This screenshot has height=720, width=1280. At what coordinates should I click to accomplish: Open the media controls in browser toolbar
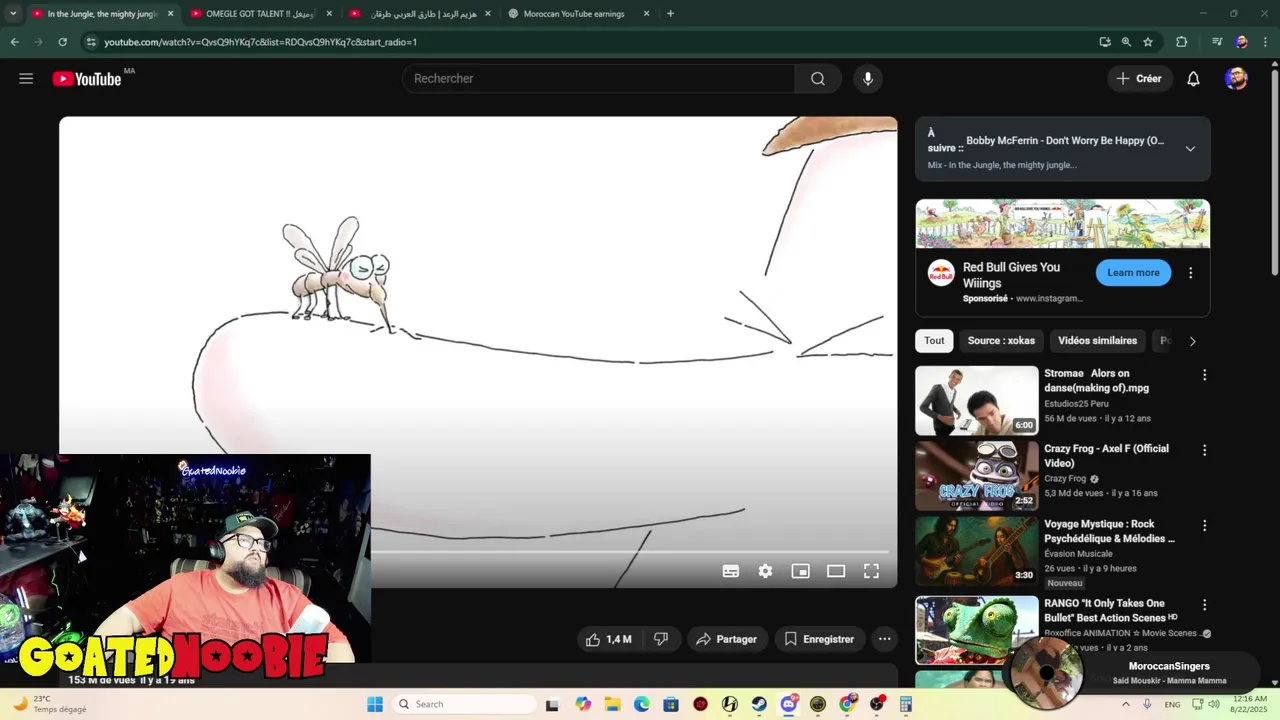coord(1217,42)
